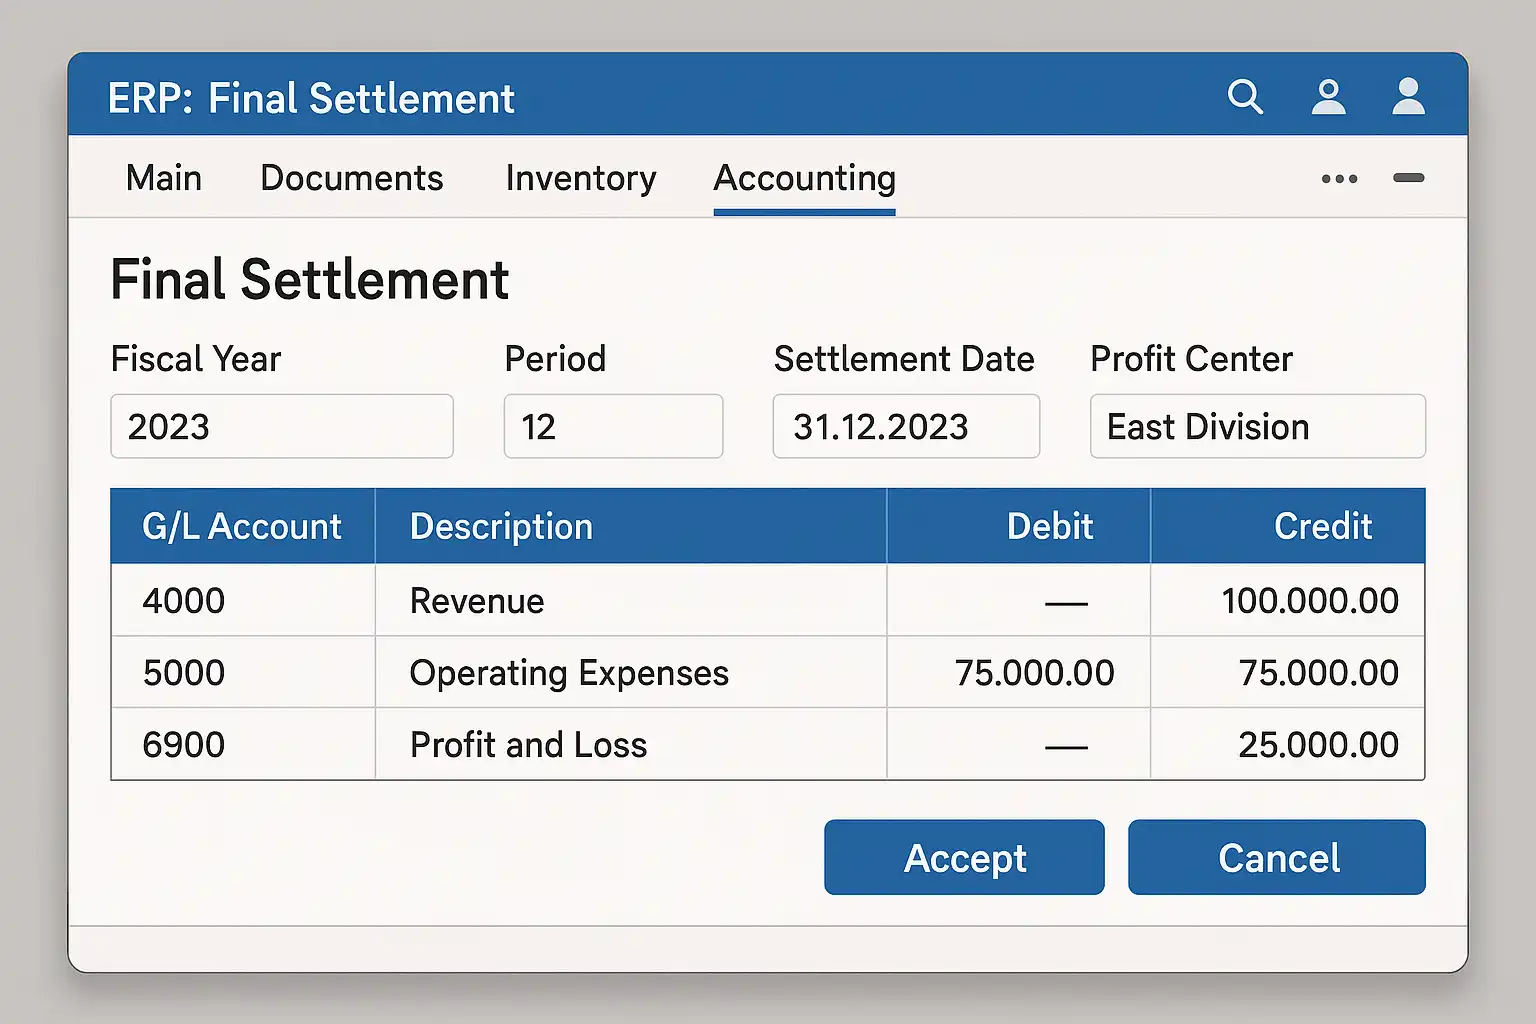Sort by the Debit column header
Image resolution: width=1536 pixels, height=1024 pixels.
(1049, 526)
